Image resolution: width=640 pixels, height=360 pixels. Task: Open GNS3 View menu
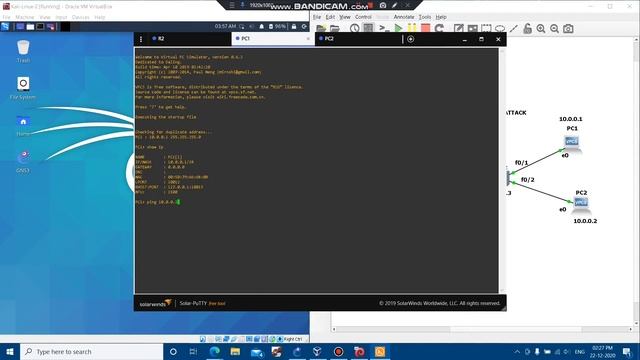point(345,17)
